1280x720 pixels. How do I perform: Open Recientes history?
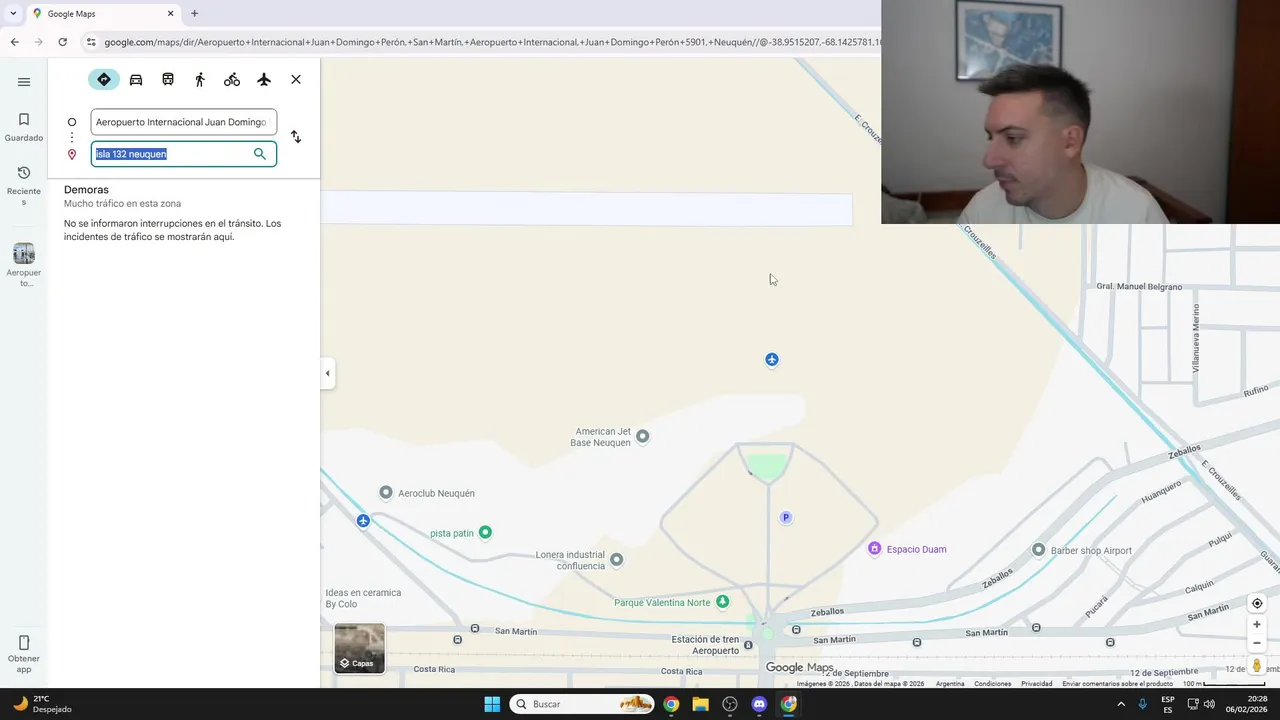click(24, 185)
